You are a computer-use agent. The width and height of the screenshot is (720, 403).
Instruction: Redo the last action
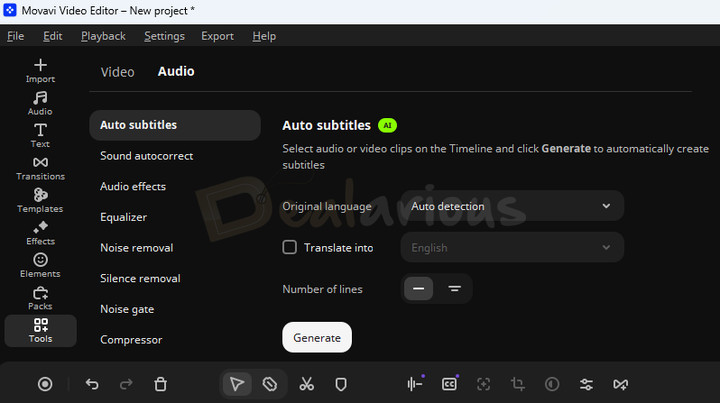point(126,384)
